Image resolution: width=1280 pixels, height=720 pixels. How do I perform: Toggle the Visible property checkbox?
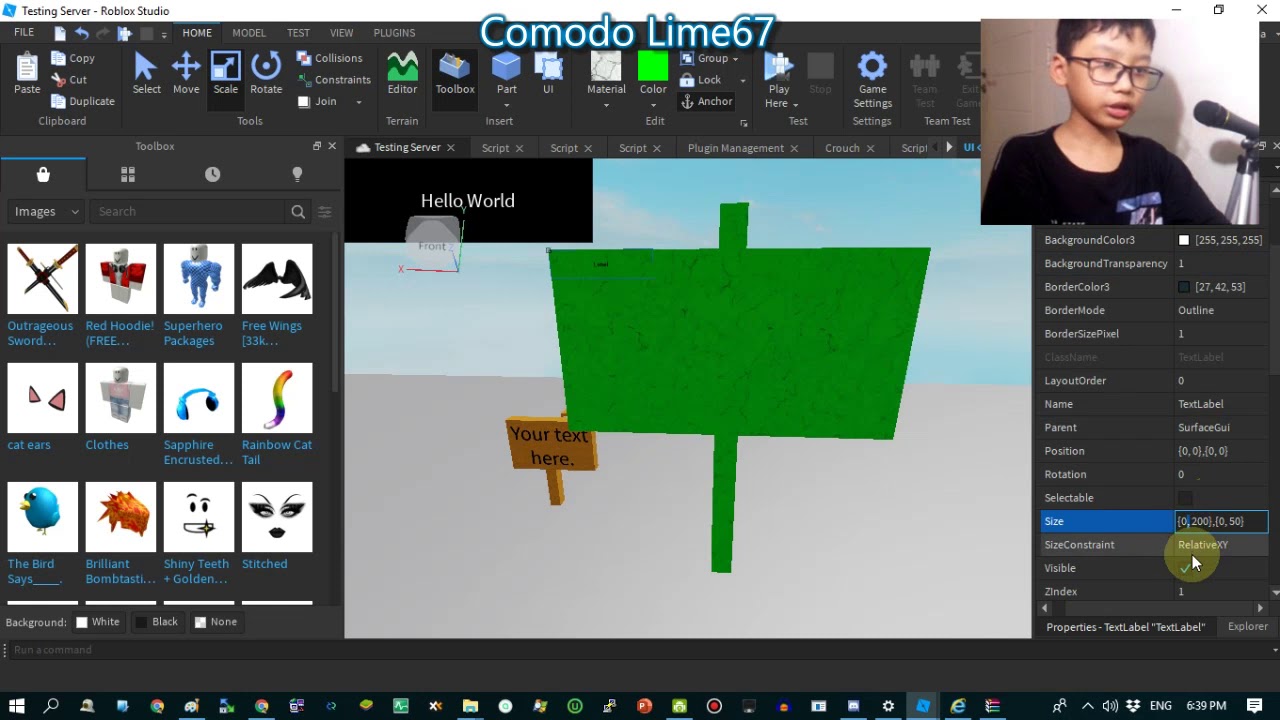[1185, 568]
